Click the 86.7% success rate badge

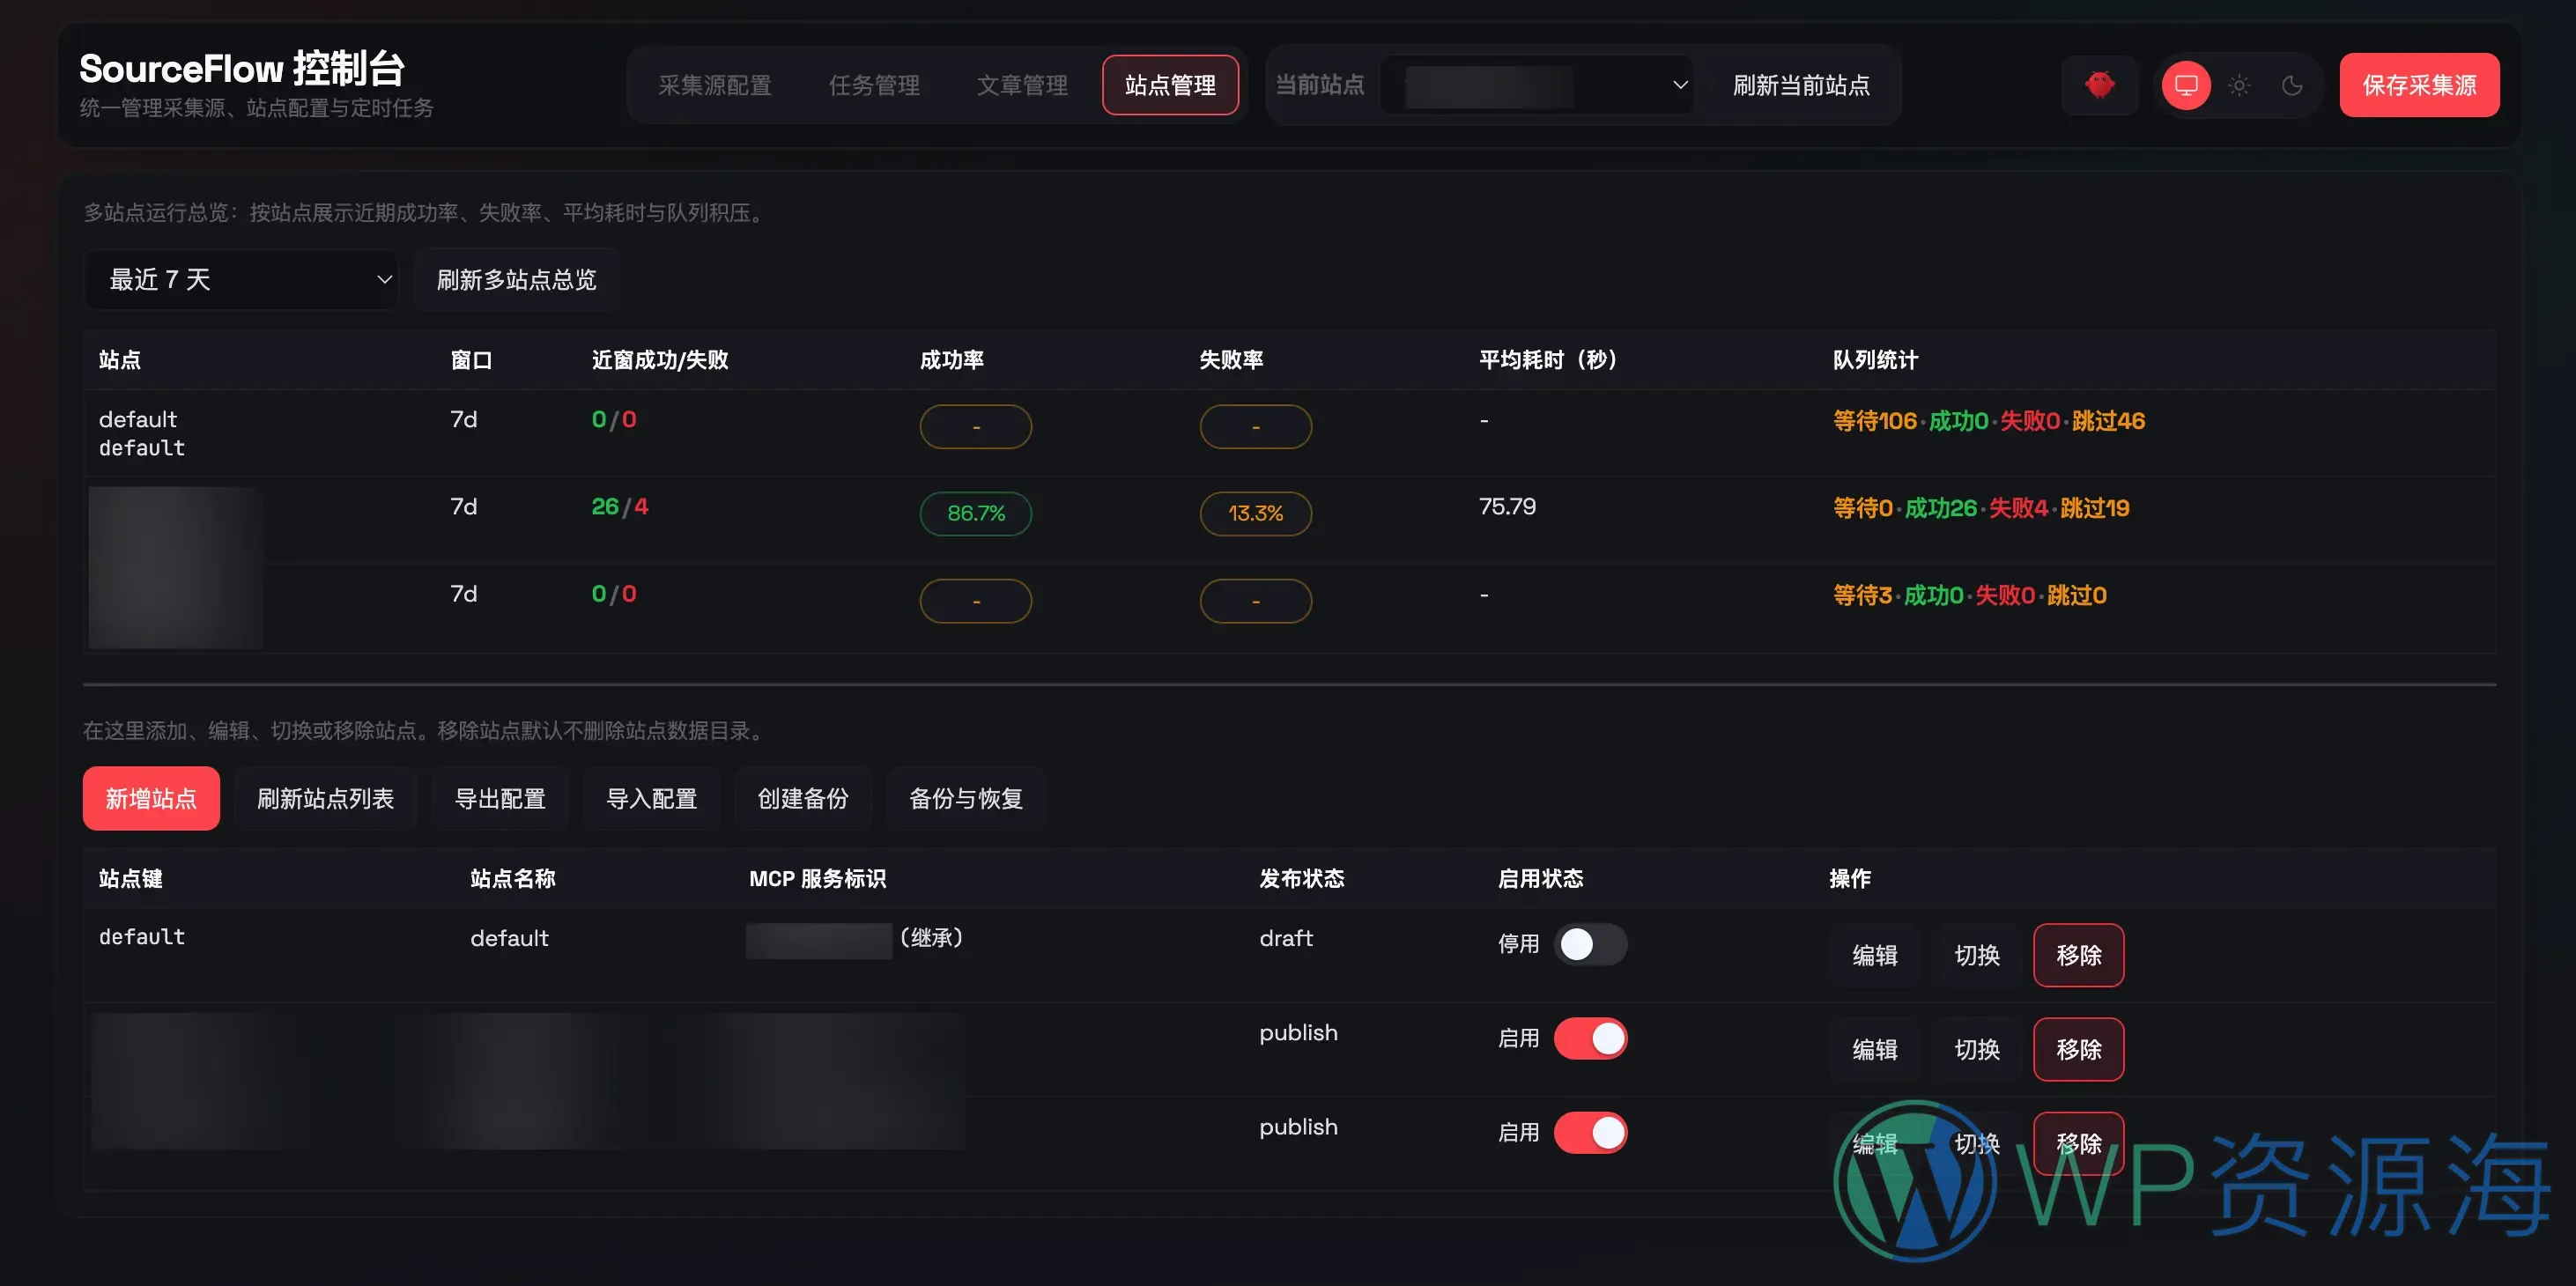(x=976, y=513)
